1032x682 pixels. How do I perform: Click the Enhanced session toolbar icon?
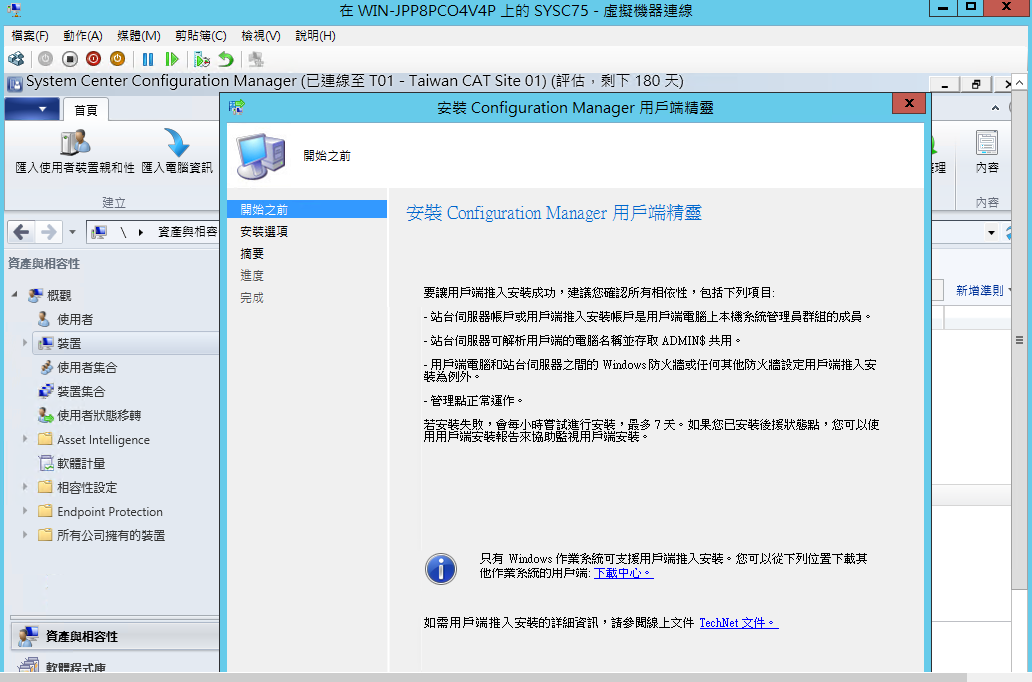pos(256,59)
